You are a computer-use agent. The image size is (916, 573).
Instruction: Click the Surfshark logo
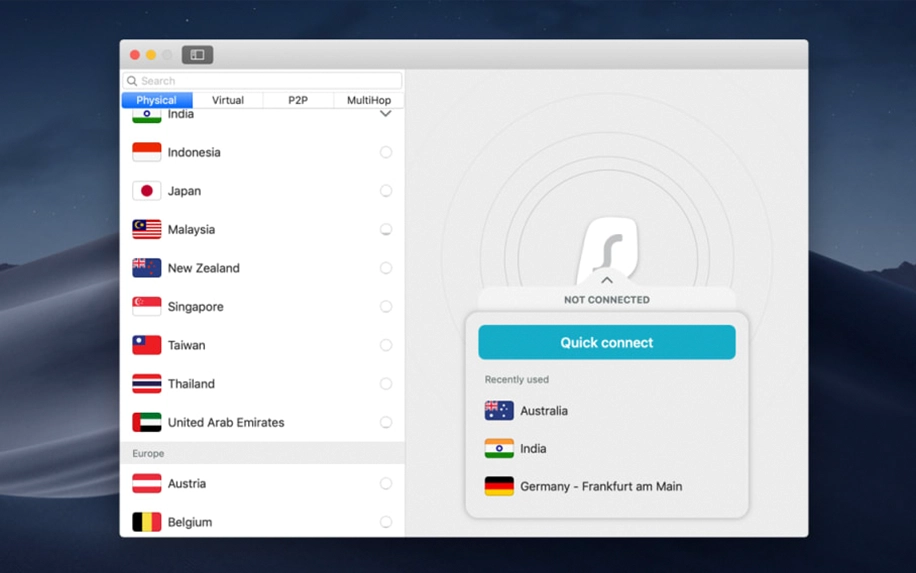point(608,249)
